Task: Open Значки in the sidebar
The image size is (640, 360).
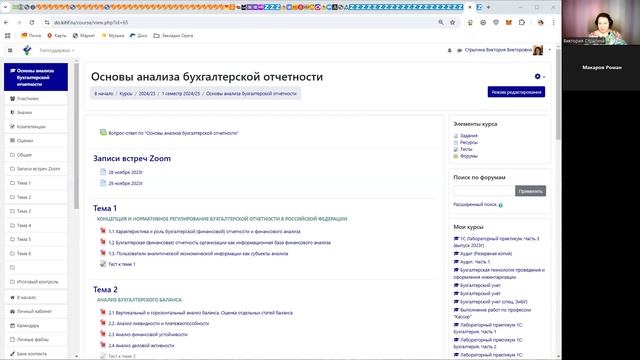Action: pyautogui.click(x=36, y=112)
